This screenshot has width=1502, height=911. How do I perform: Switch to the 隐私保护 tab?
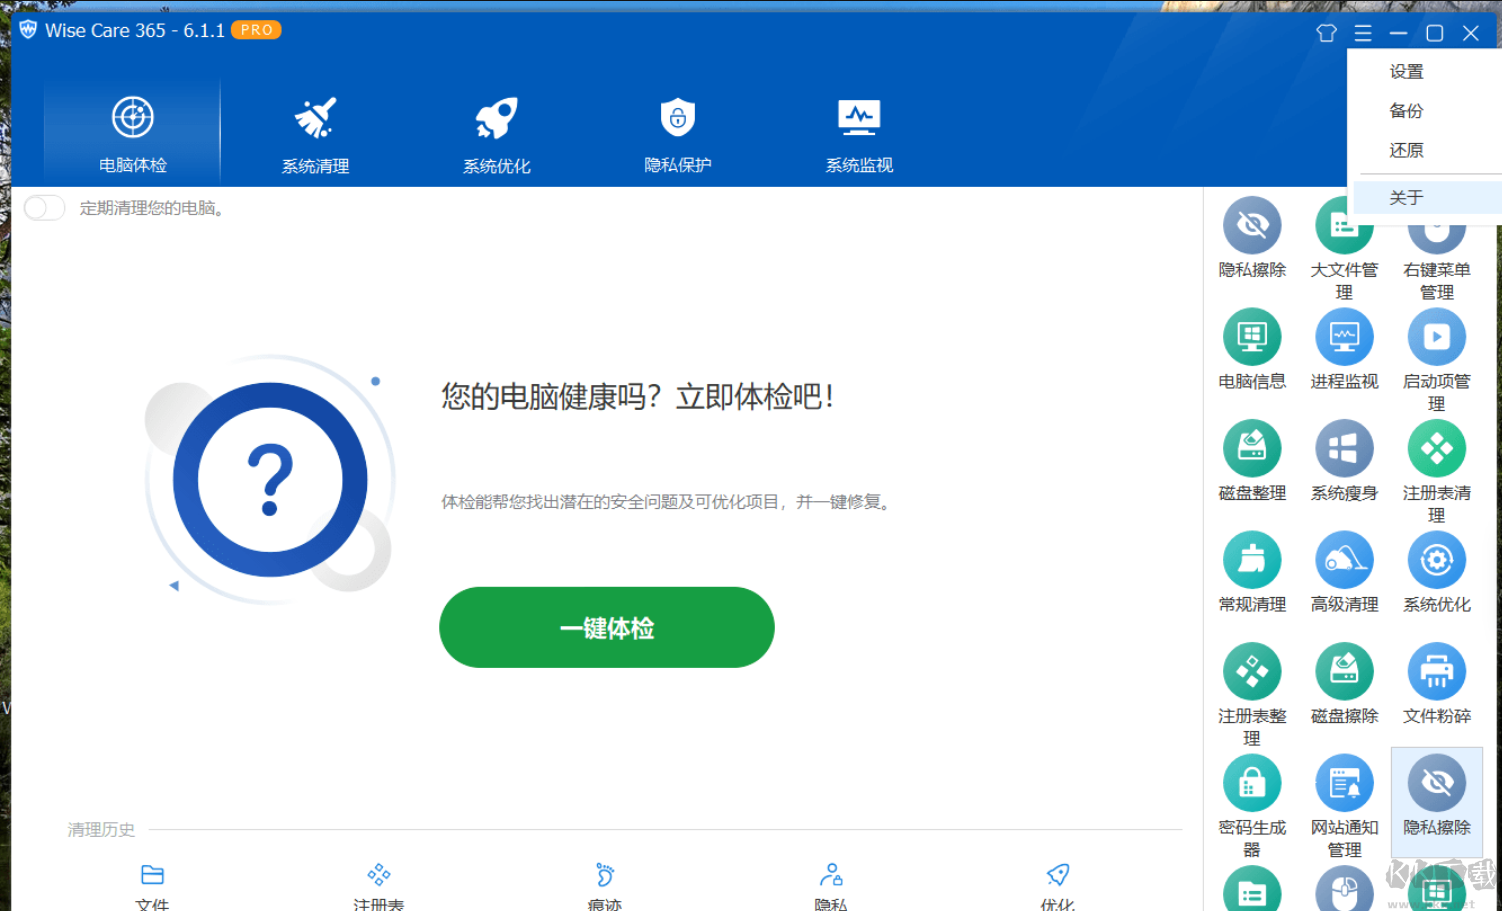(677, 132)
